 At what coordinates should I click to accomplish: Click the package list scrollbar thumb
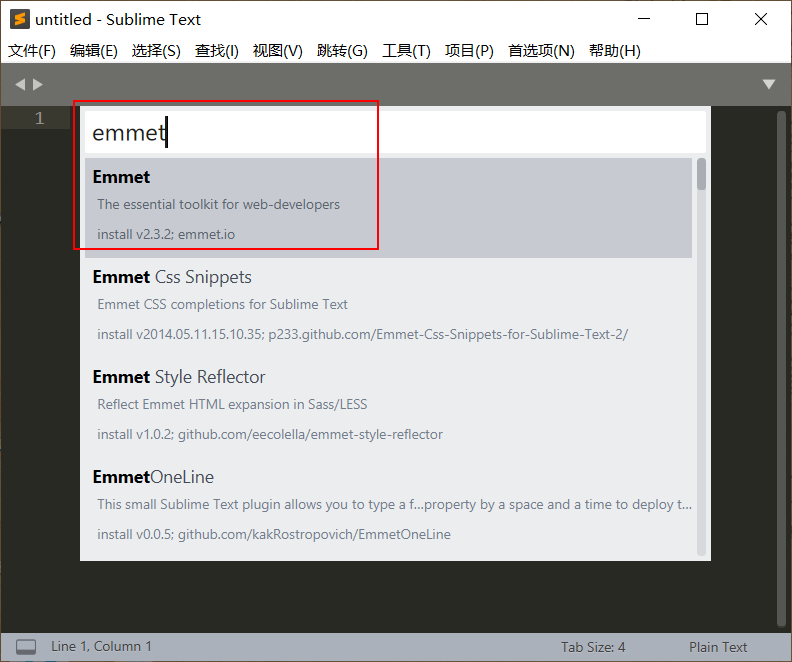coord(701,174)
